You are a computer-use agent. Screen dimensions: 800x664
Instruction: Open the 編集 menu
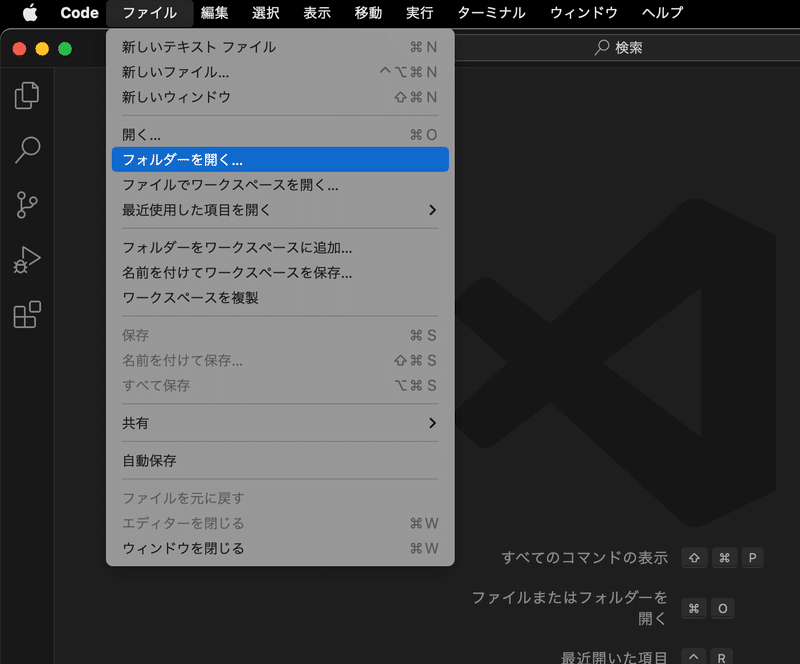[x=214, y=12]
